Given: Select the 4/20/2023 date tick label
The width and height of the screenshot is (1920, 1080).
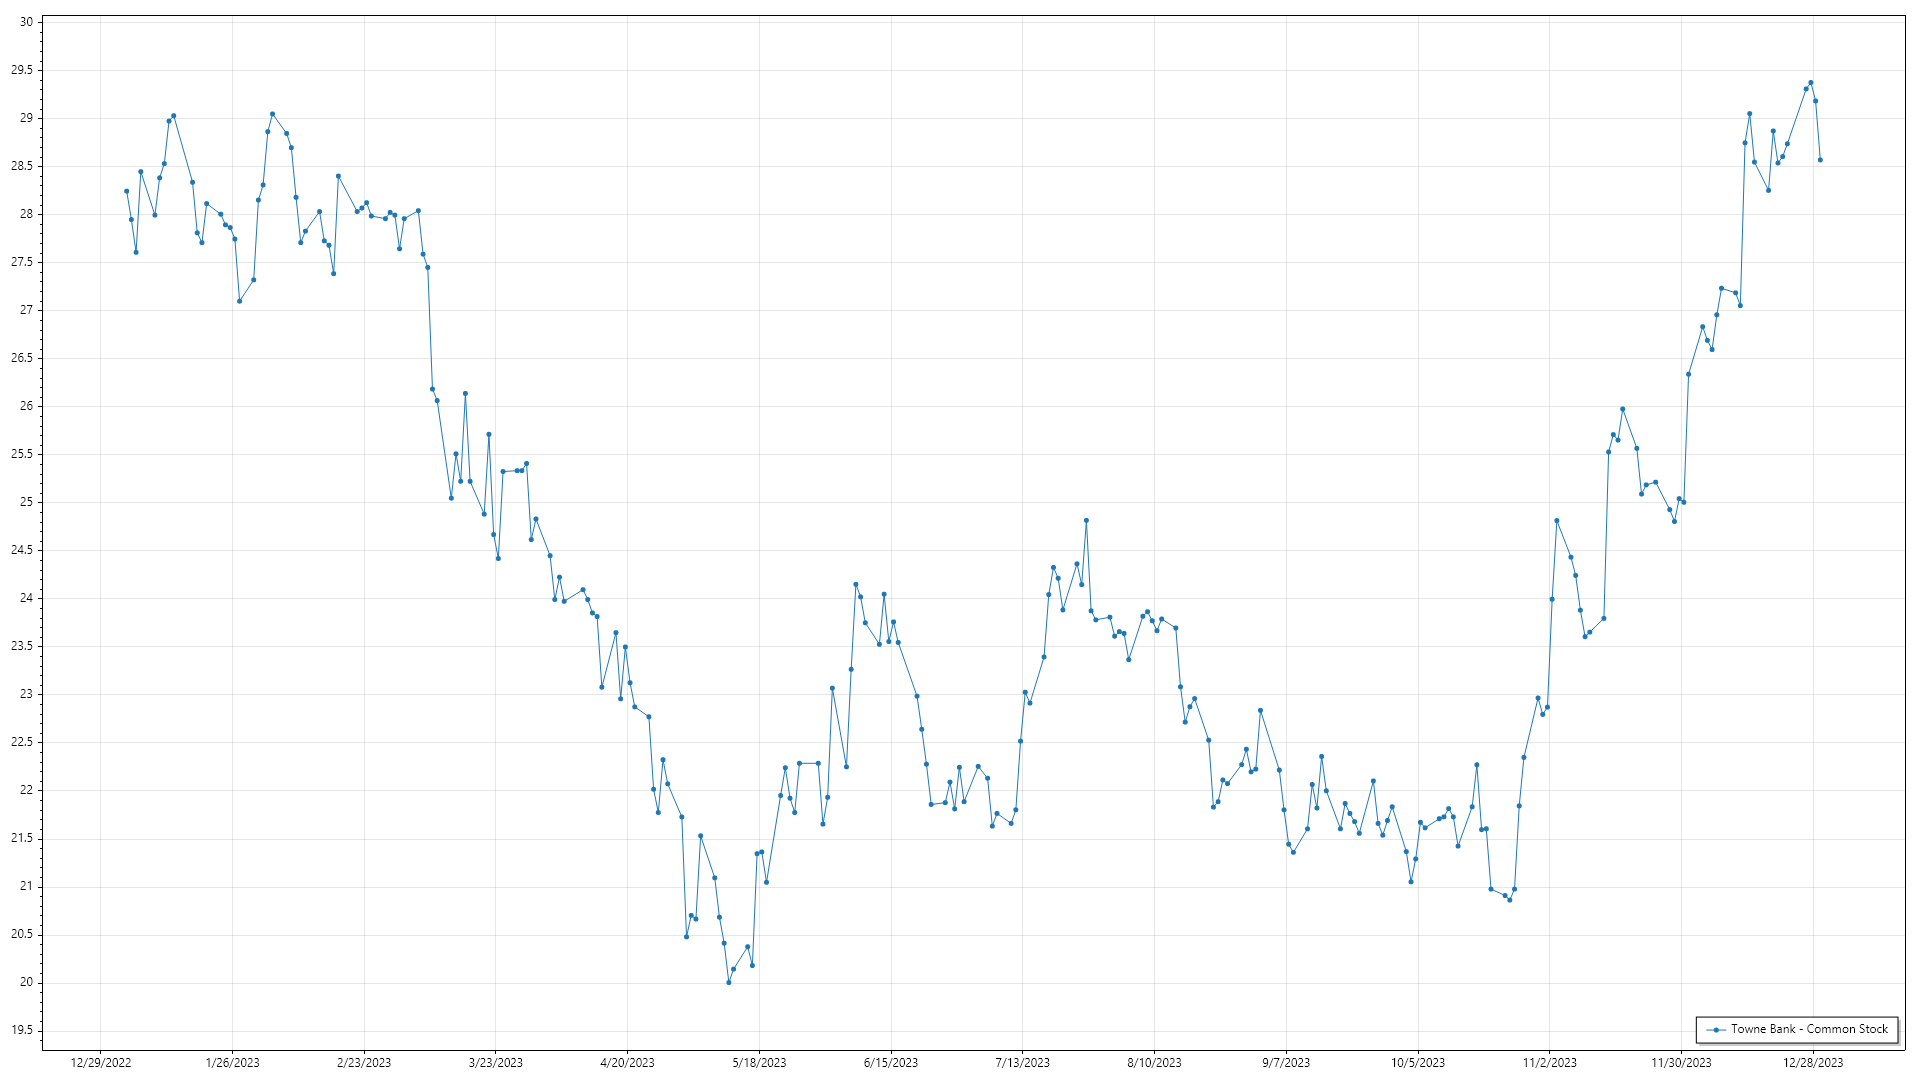Looking at the screenshot, I should [x=627, y=1063].
